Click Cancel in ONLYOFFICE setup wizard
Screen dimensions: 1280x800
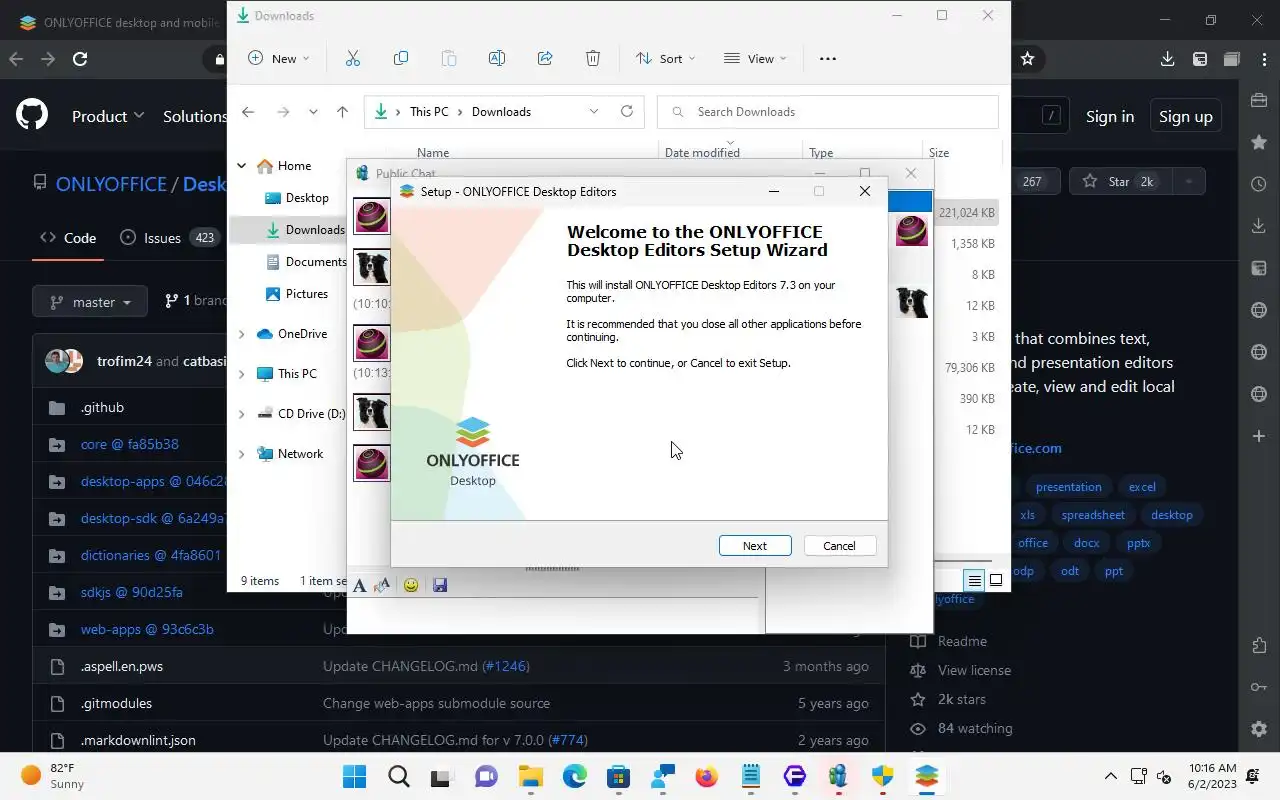tap(839, 545)
